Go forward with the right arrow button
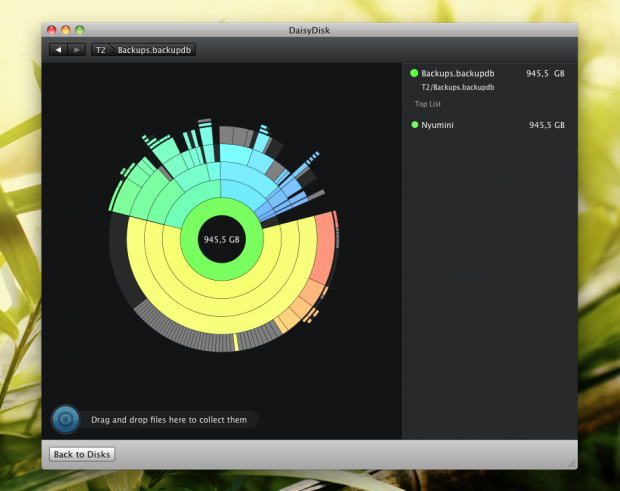Image resolution: width=620 pixels, height=491 pixels. [77, 50]
